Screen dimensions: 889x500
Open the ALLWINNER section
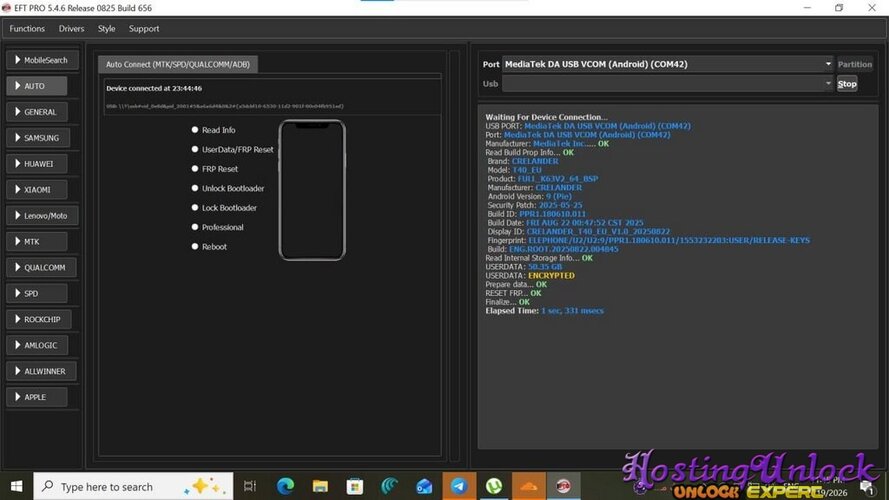point(41,371)
